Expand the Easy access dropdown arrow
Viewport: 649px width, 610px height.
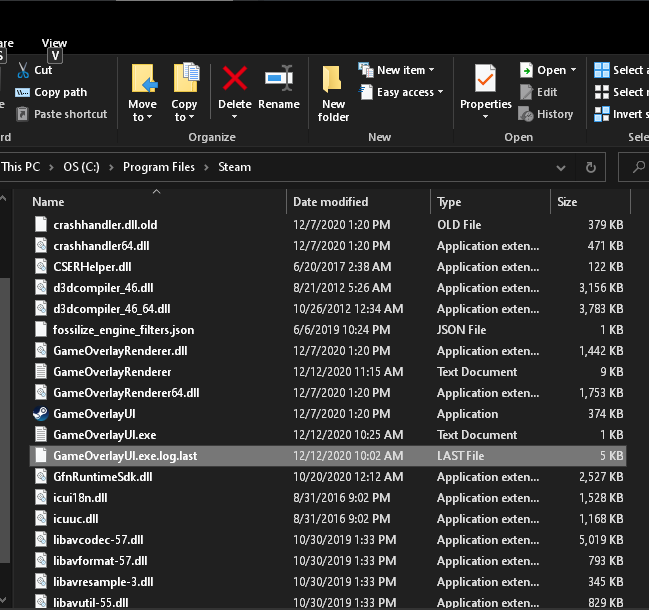pyautogui.click(x=440, y=92)
